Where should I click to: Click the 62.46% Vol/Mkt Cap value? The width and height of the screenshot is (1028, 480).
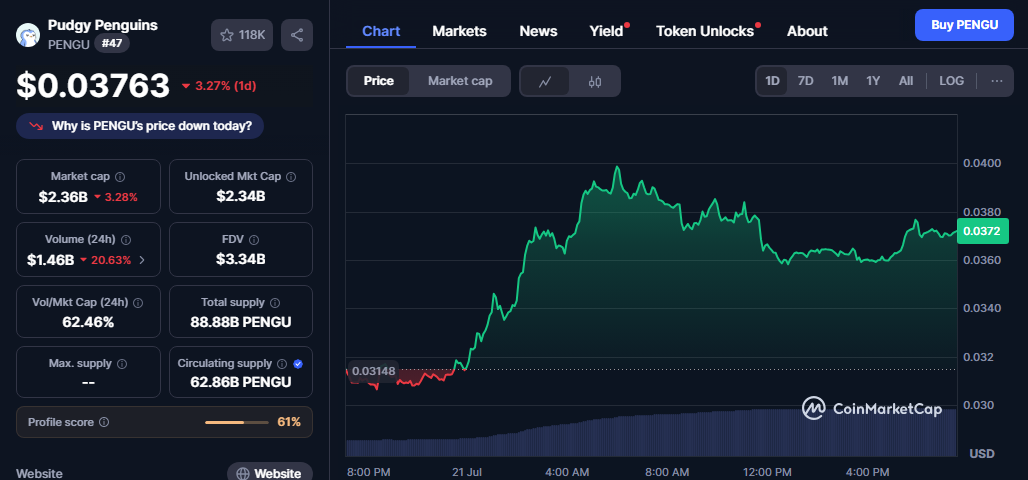[x=88, y=322]
